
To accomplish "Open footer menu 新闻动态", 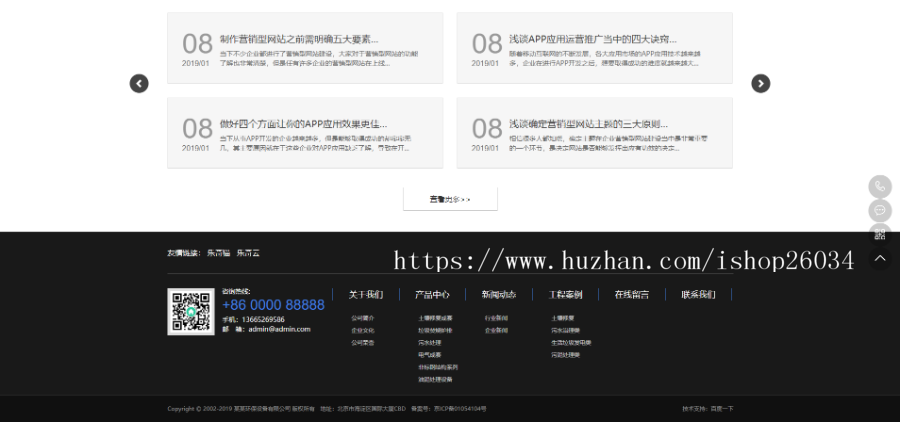I will pos(499,295).
